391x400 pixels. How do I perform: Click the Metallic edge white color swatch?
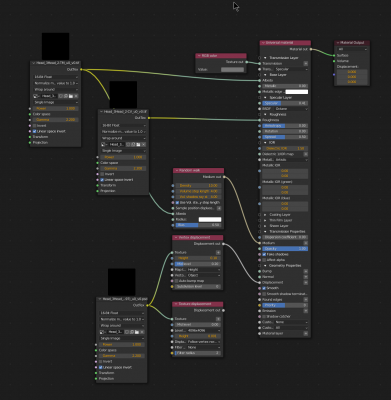297,92
